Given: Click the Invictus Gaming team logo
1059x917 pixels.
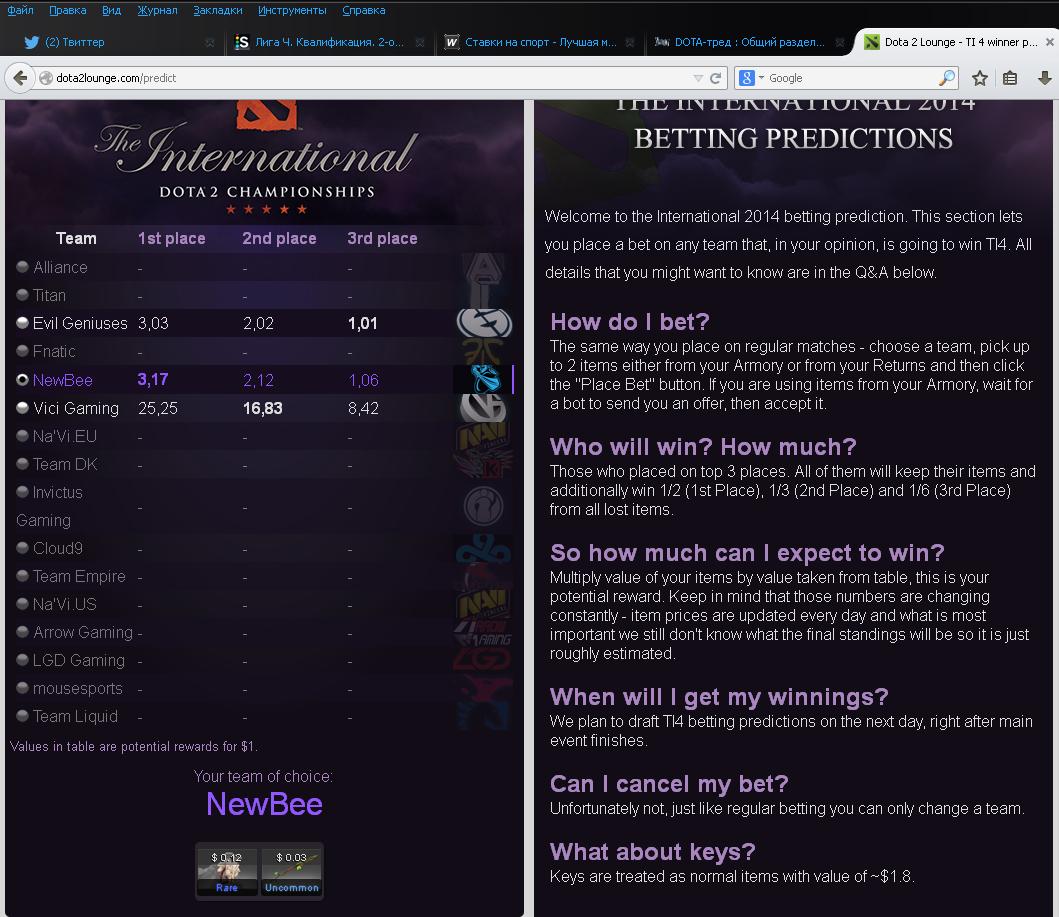Looking at the screenshot, I should (484, 506).
